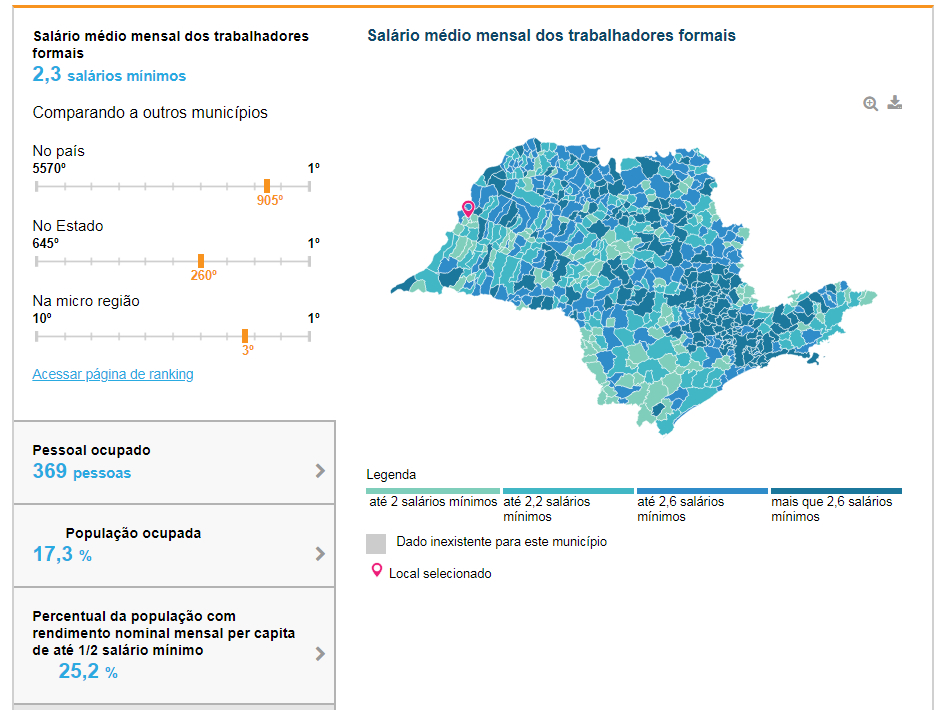Click the gray 'Dado inexistente' legend swatch
Screen dimensions: 944x710
[376, 543]
